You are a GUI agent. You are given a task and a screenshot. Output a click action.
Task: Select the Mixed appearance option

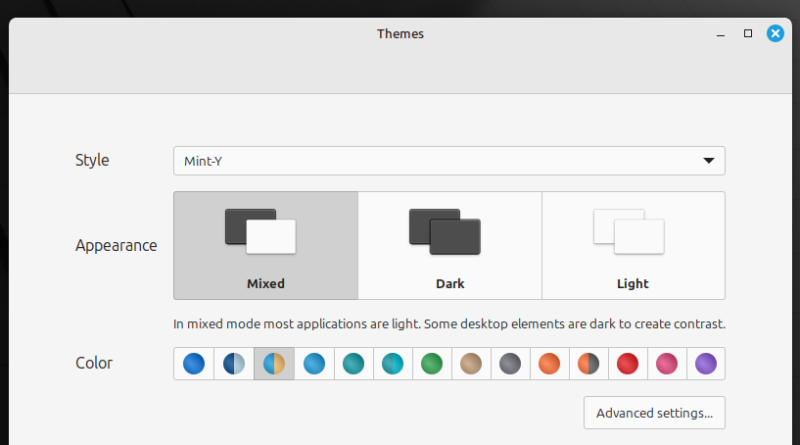coord(266,245)
